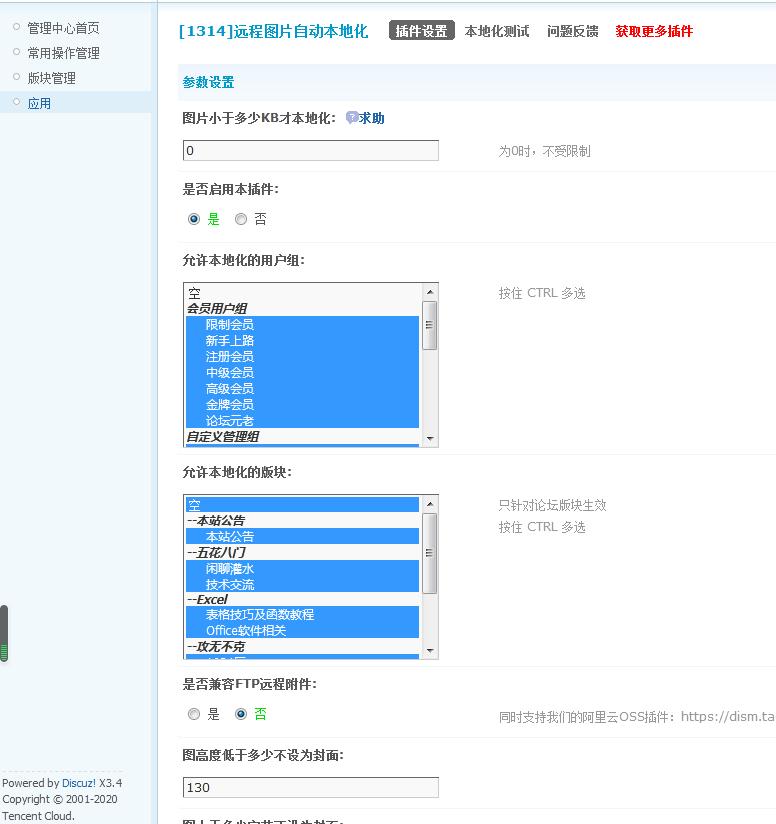Click the 求助 help link

click(x=371, y=118)
